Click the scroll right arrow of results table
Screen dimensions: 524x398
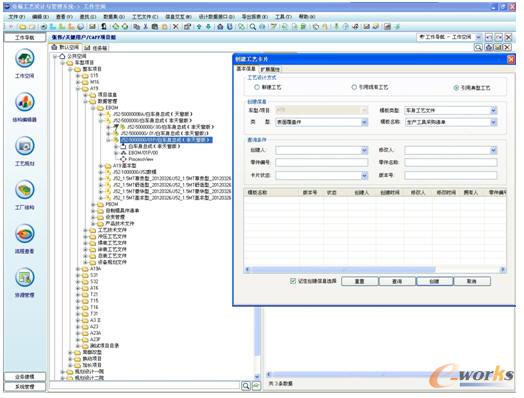point(503,269)
